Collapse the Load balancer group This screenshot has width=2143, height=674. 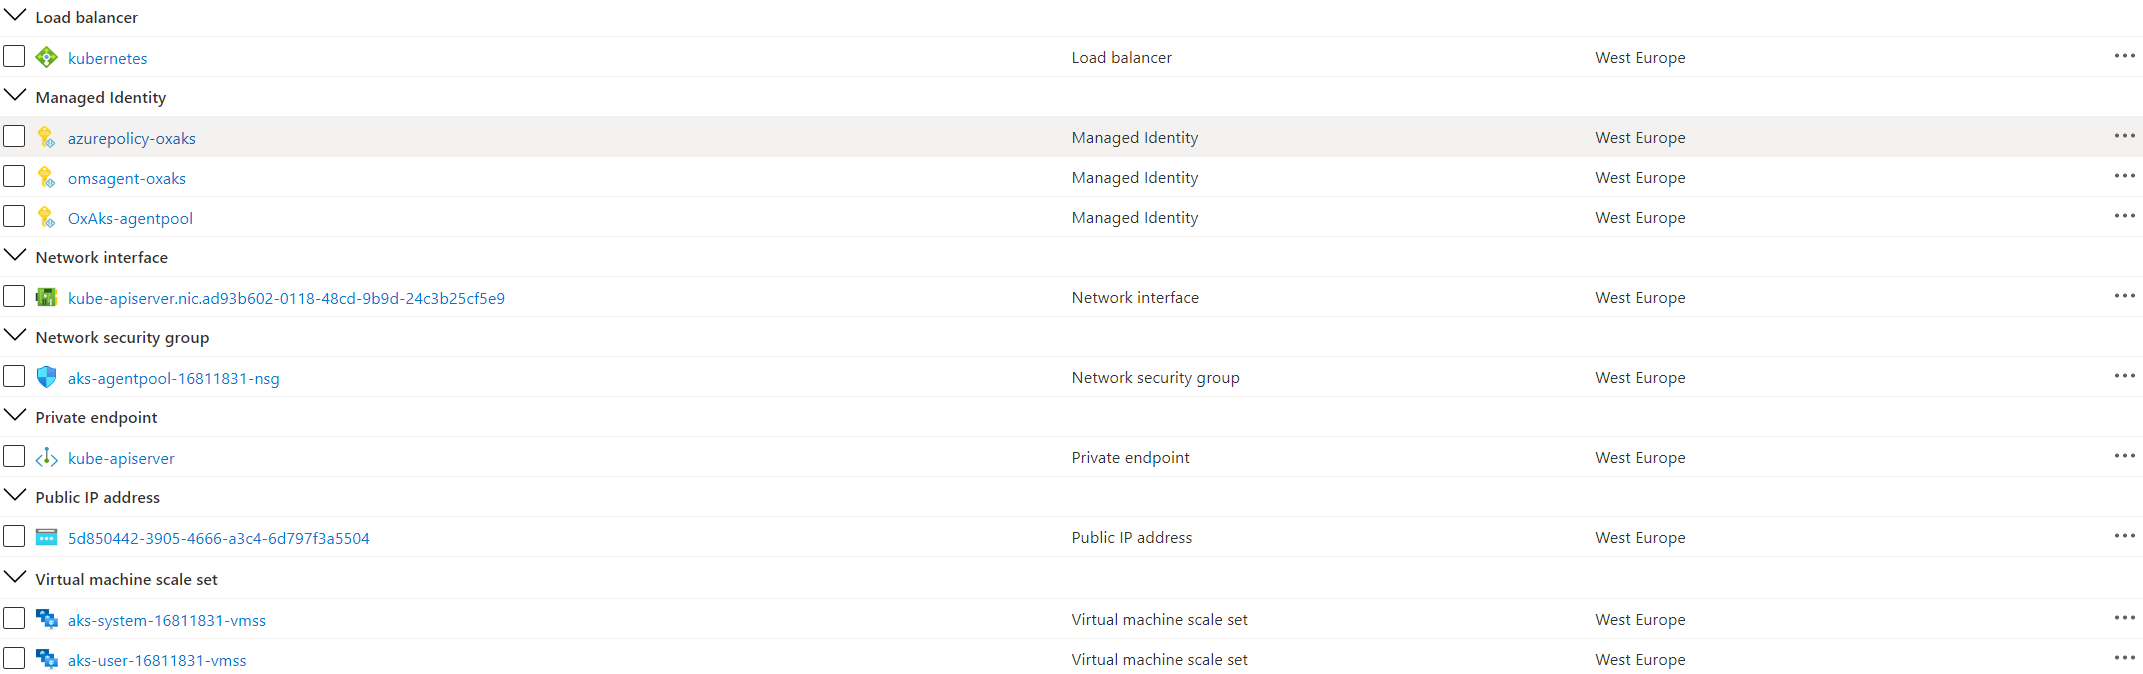[15, 15]
